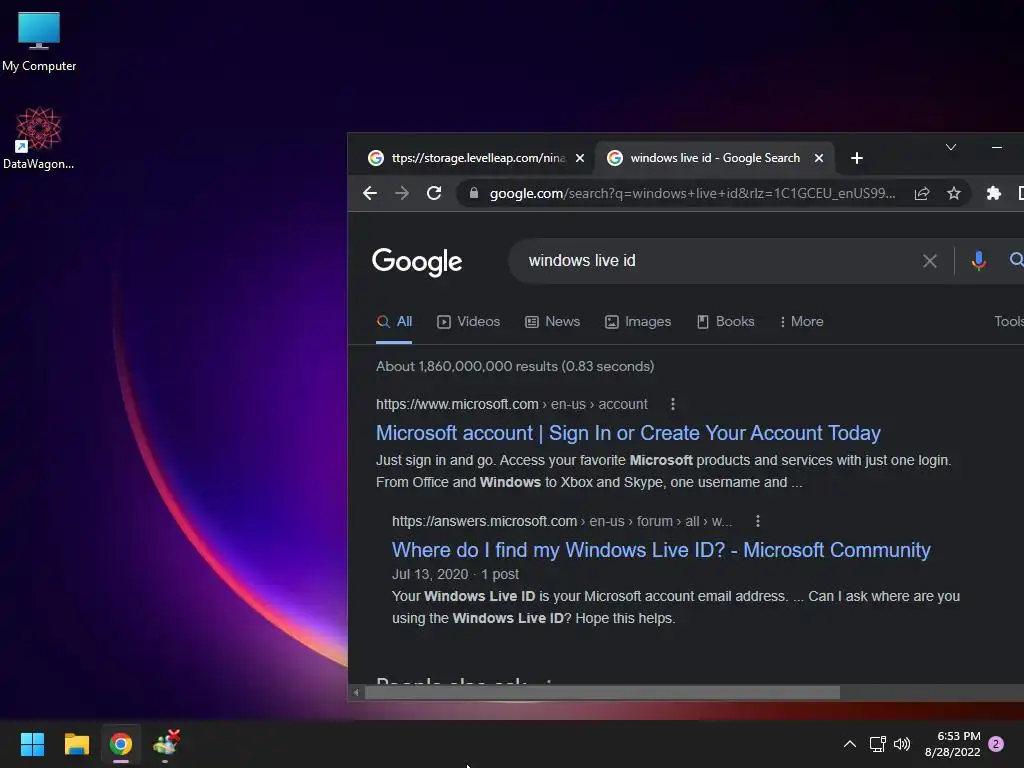Bookmark this page with the star
Viewport: 1024px width, 768px height.
coord(953,193)
